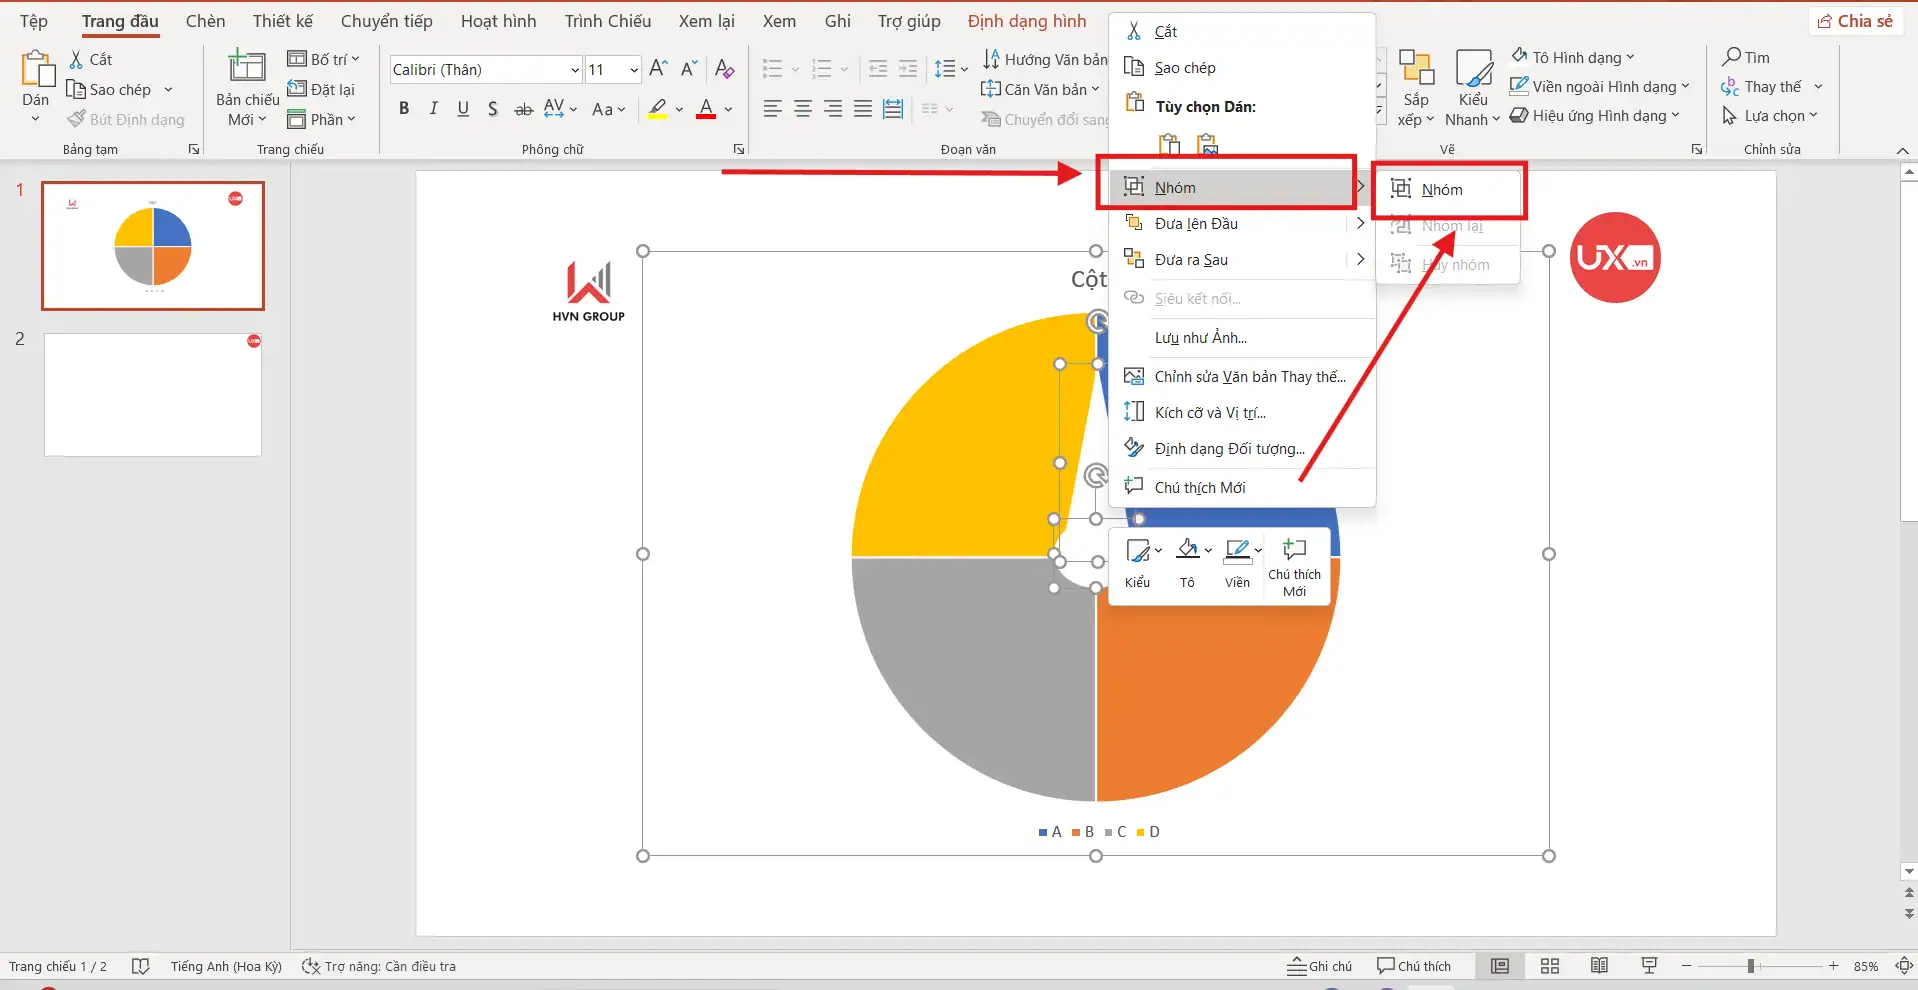Click the Slide Sorter view icon

1550,965
